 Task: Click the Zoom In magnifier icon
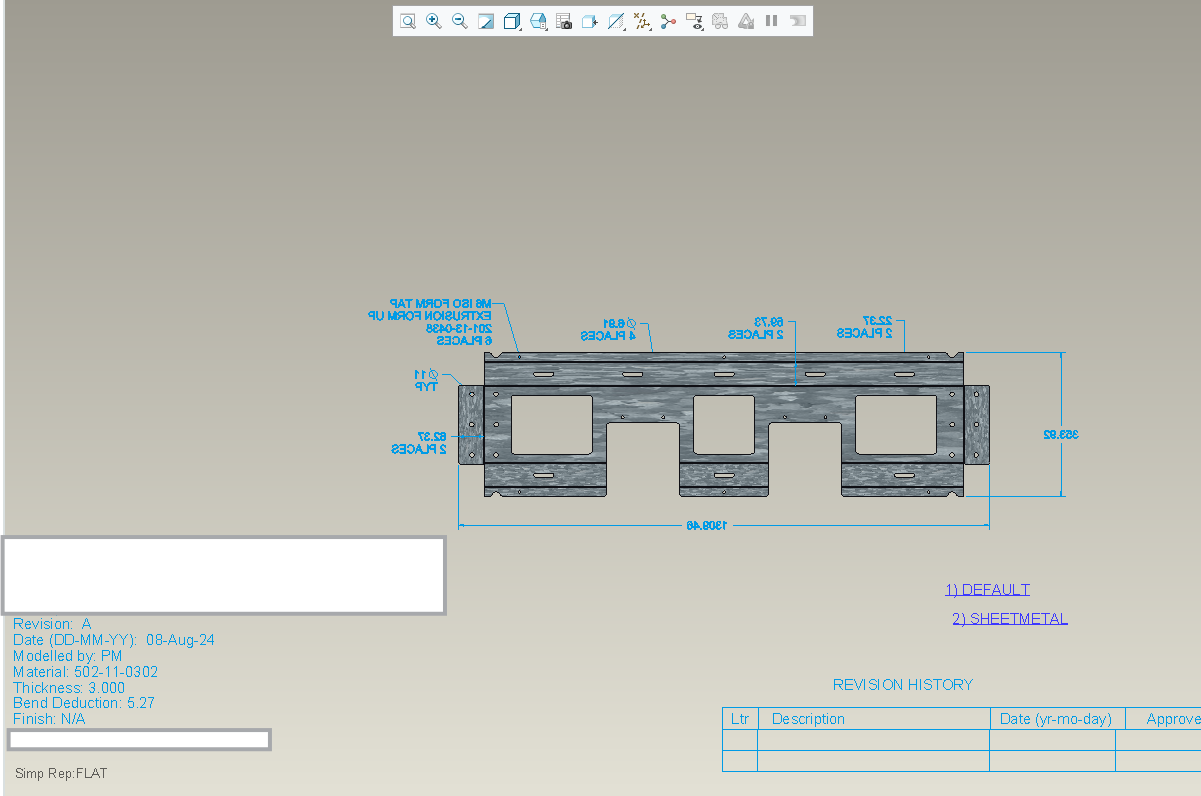(434, 20)
